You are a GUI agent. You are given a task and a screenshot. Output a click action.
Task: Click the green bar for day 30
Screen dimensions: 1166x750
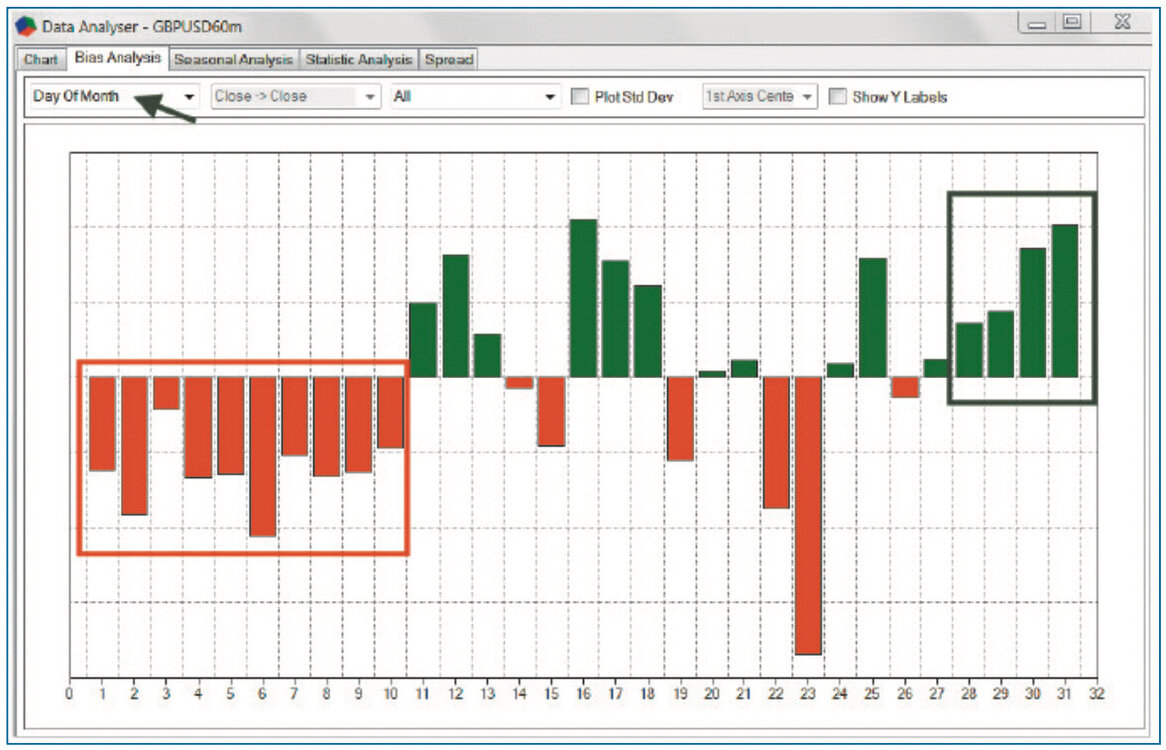1033,312
